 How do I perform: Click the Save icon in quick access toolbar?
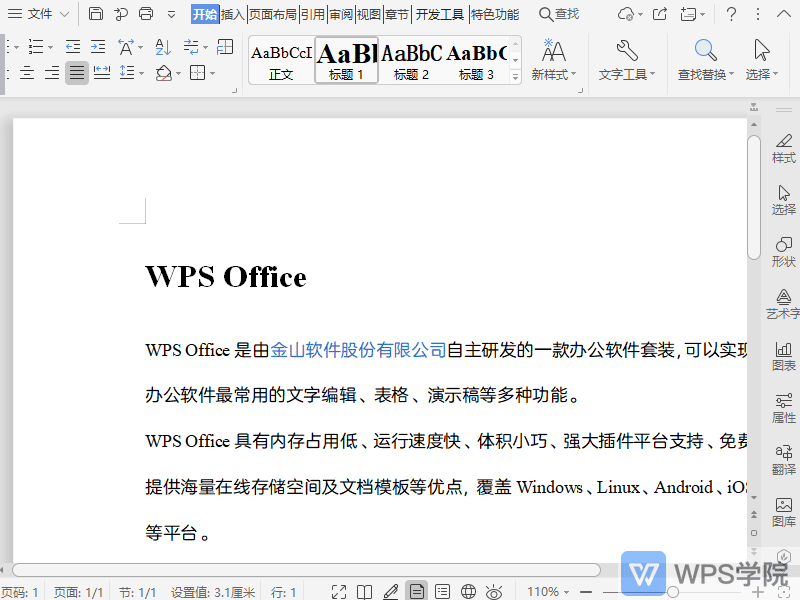point(96,13)
